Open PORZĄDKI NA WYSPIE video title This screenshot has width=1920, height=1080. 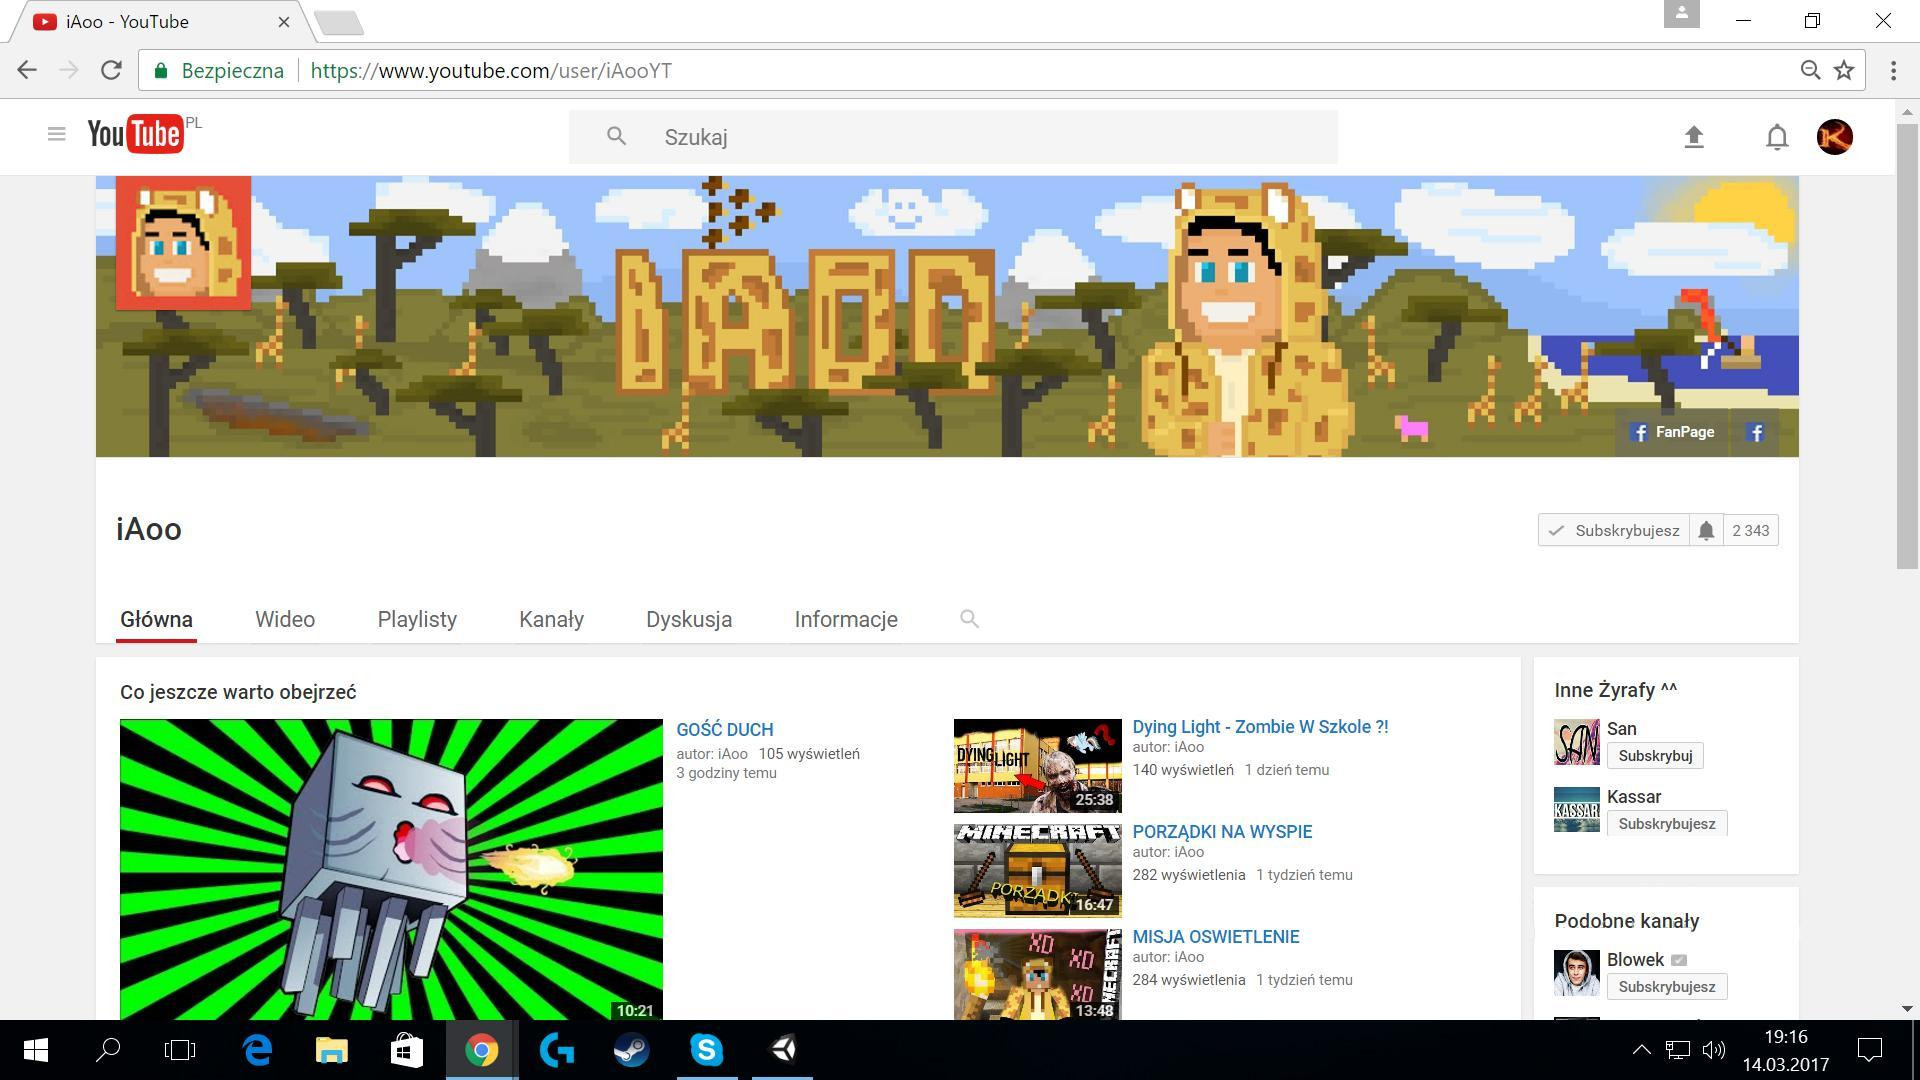(1222, 832)
